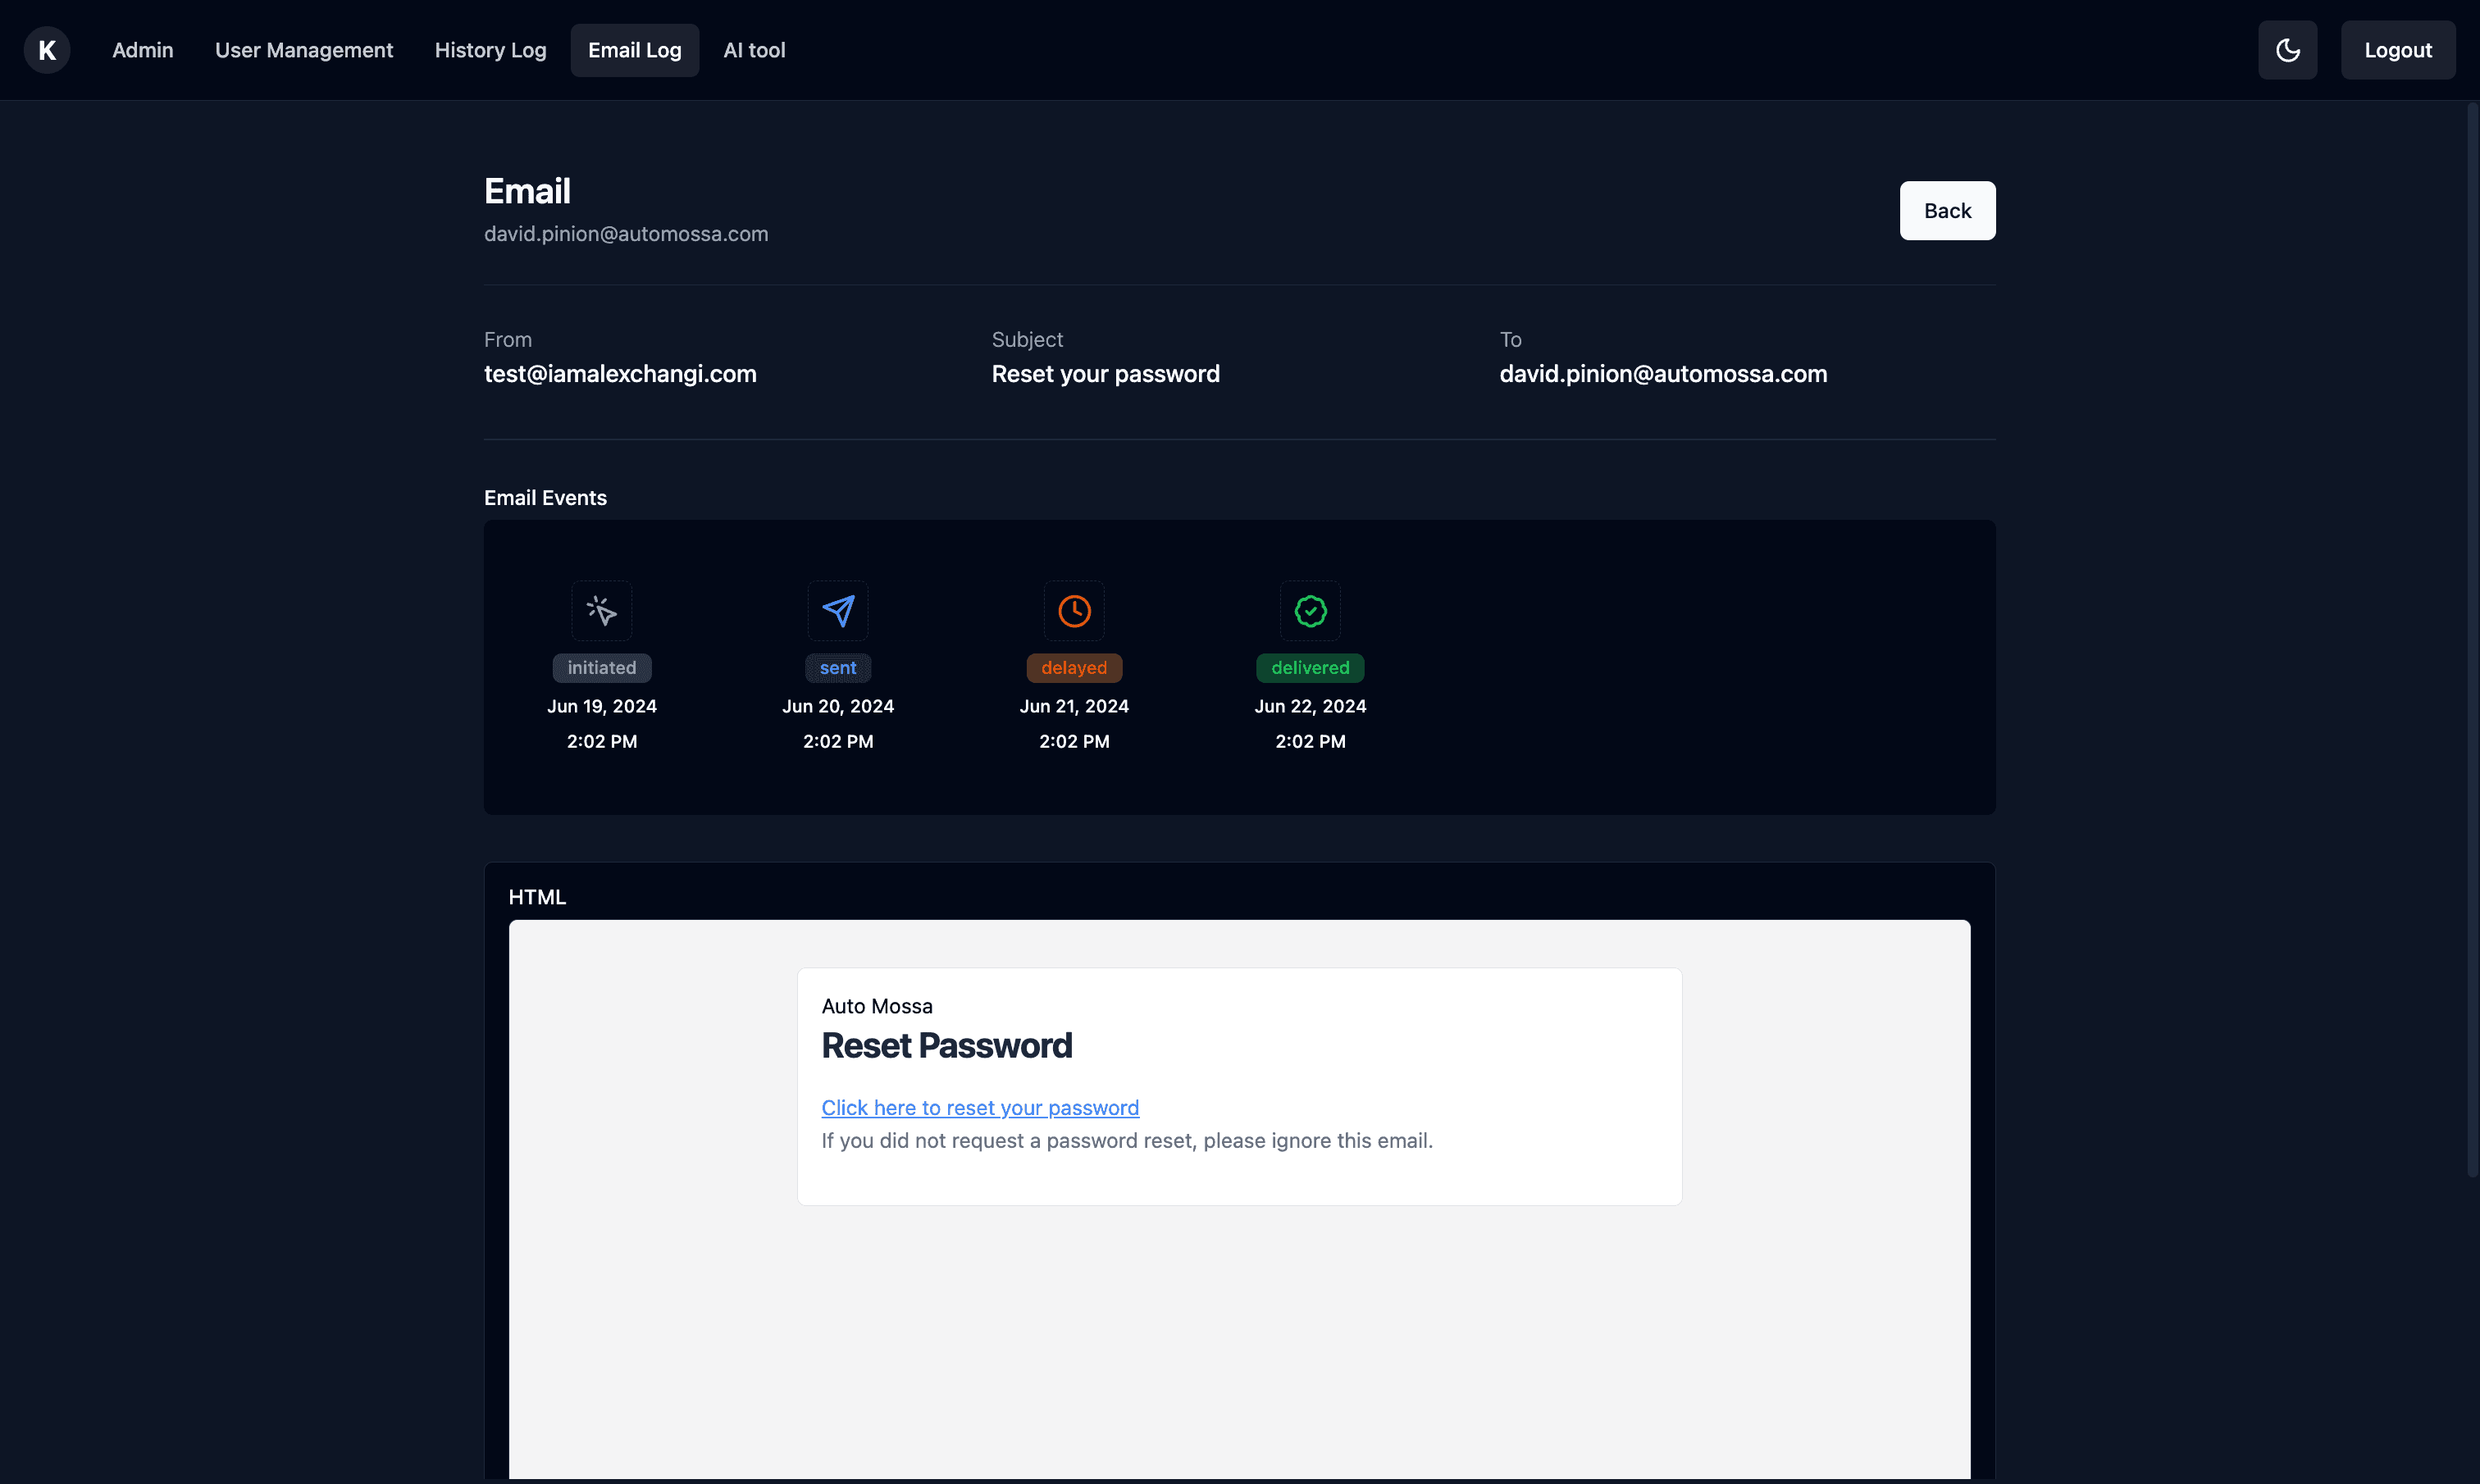Select the Email Log tab
2480x1484 pixels.
(635, 50)
